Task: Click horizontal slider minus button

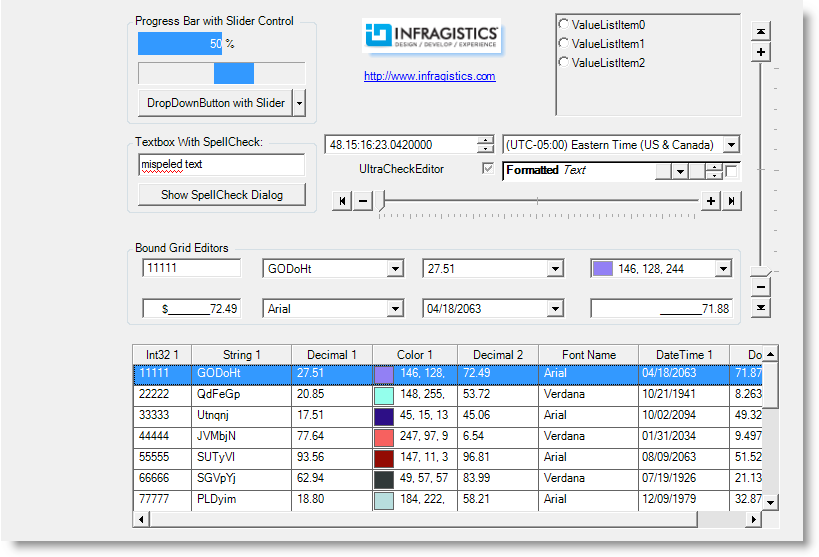Action: (x=362, y=201)
